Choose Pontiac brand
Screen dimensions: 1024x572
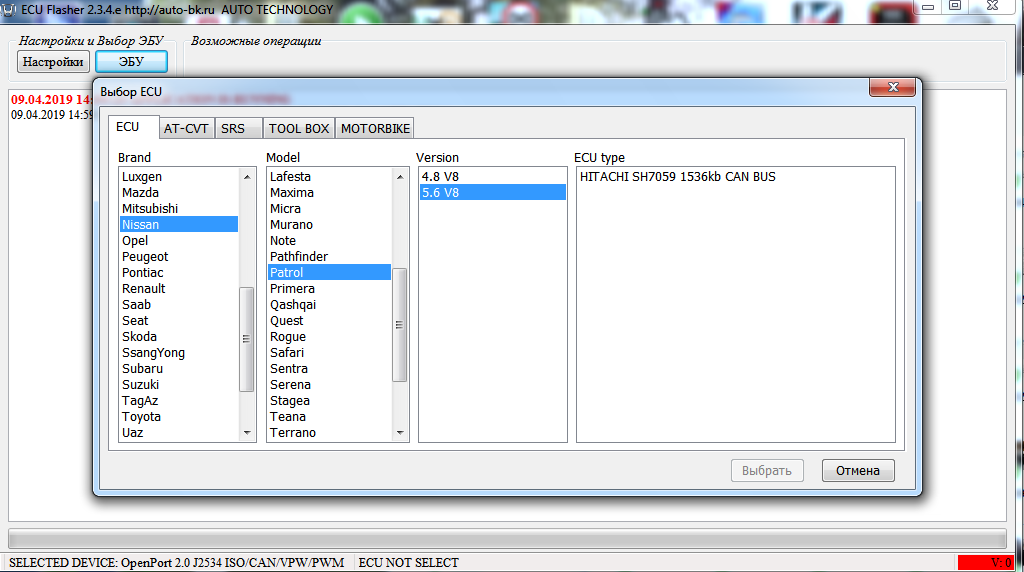tap(178, 272)
